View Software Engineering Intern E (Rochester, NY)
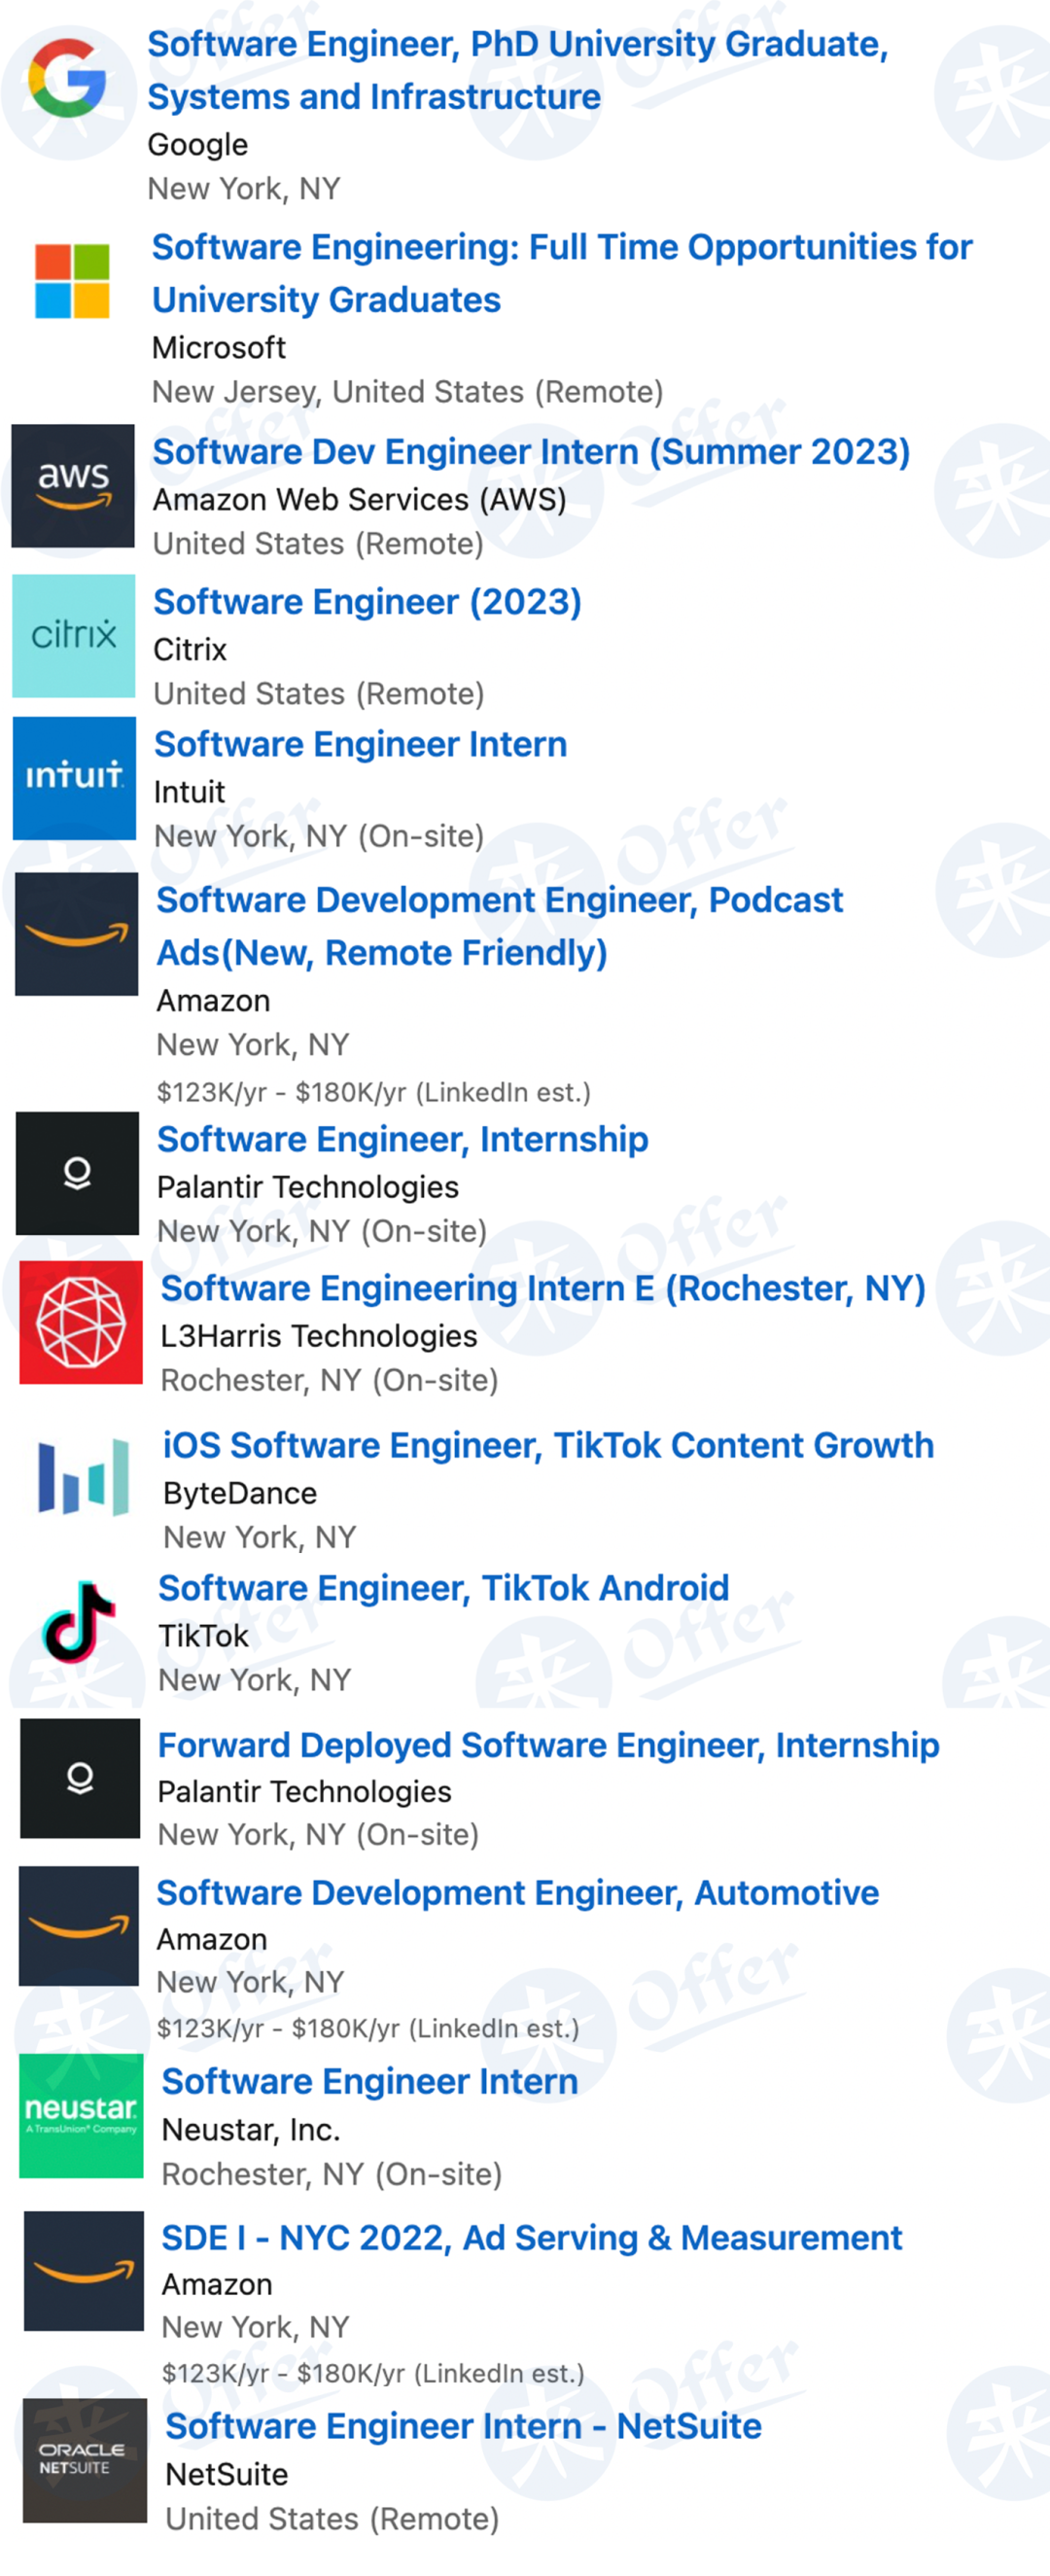The height and width of the screenshot is (2576, 1050). pos(543,1288)
